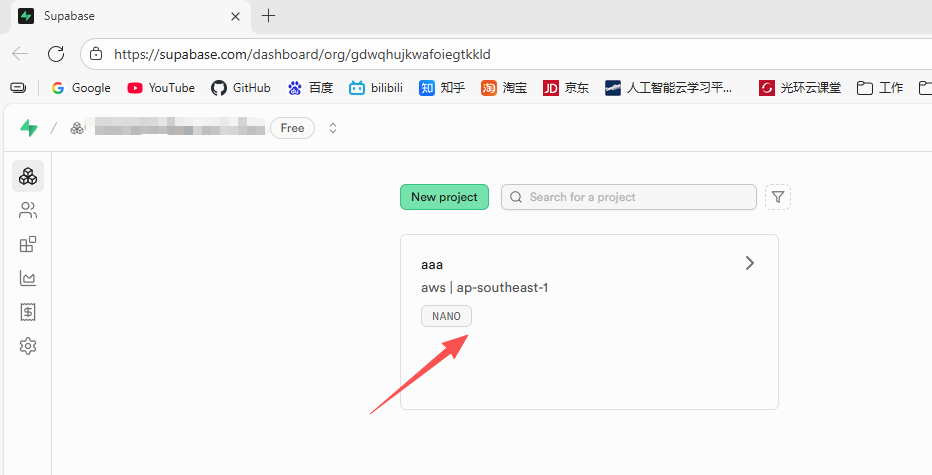Viewport: 932px width, 475px height.
Task: Open the Google bookmark
Action: pyautogui.click(x=81, y=88)
